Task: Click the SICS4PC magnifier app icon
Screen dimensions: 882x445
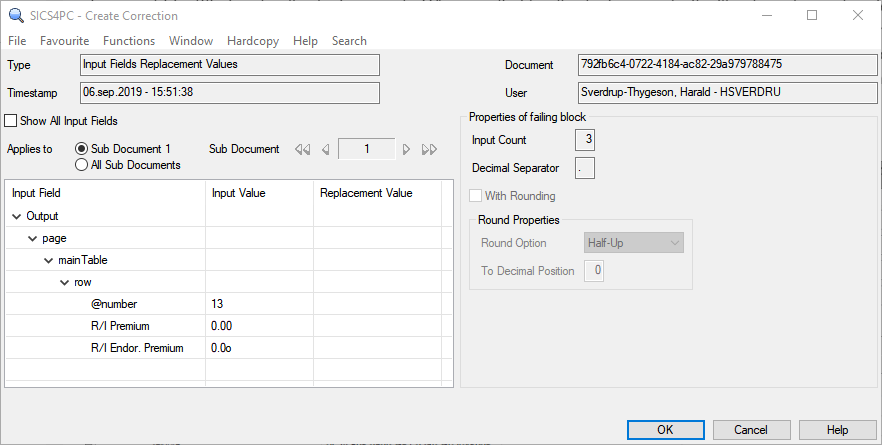Action: 14,15
